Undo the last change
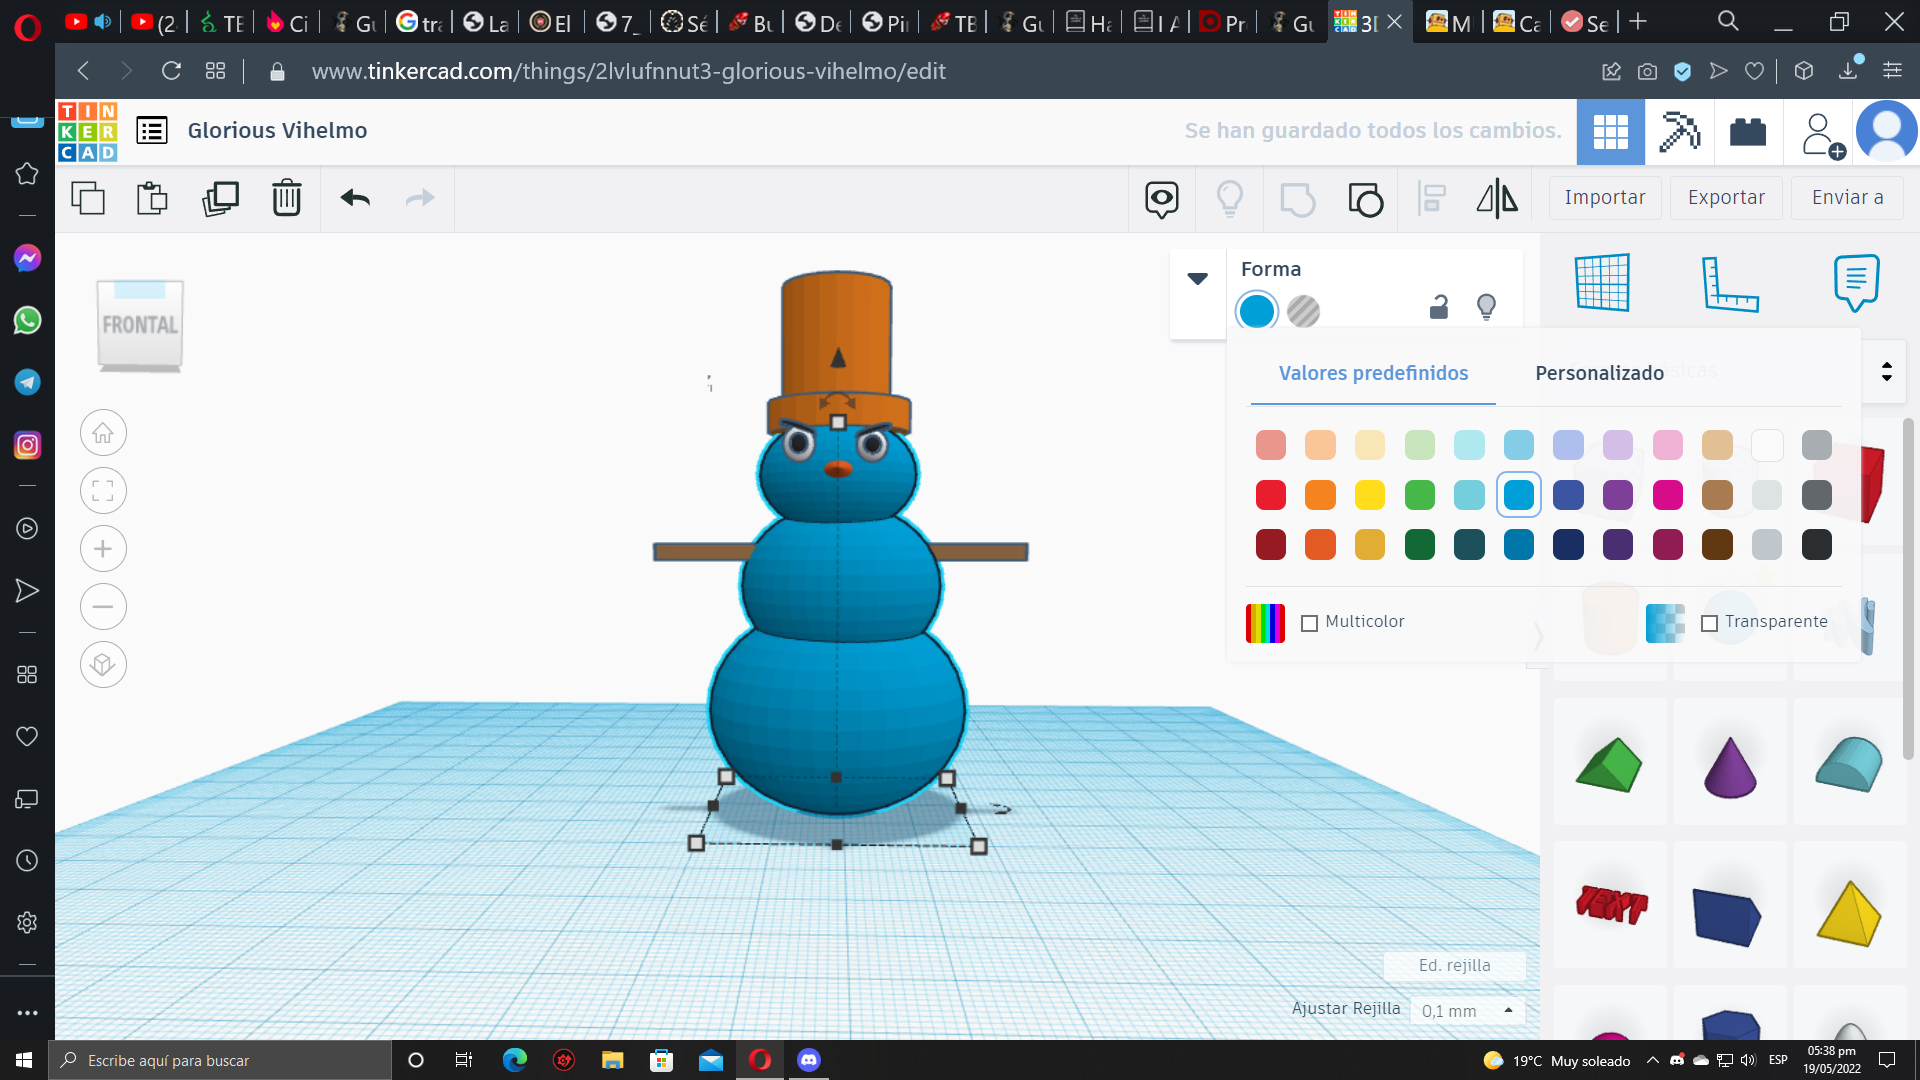The width and height of the screenshot is (1920, 1080). [353, 198]
